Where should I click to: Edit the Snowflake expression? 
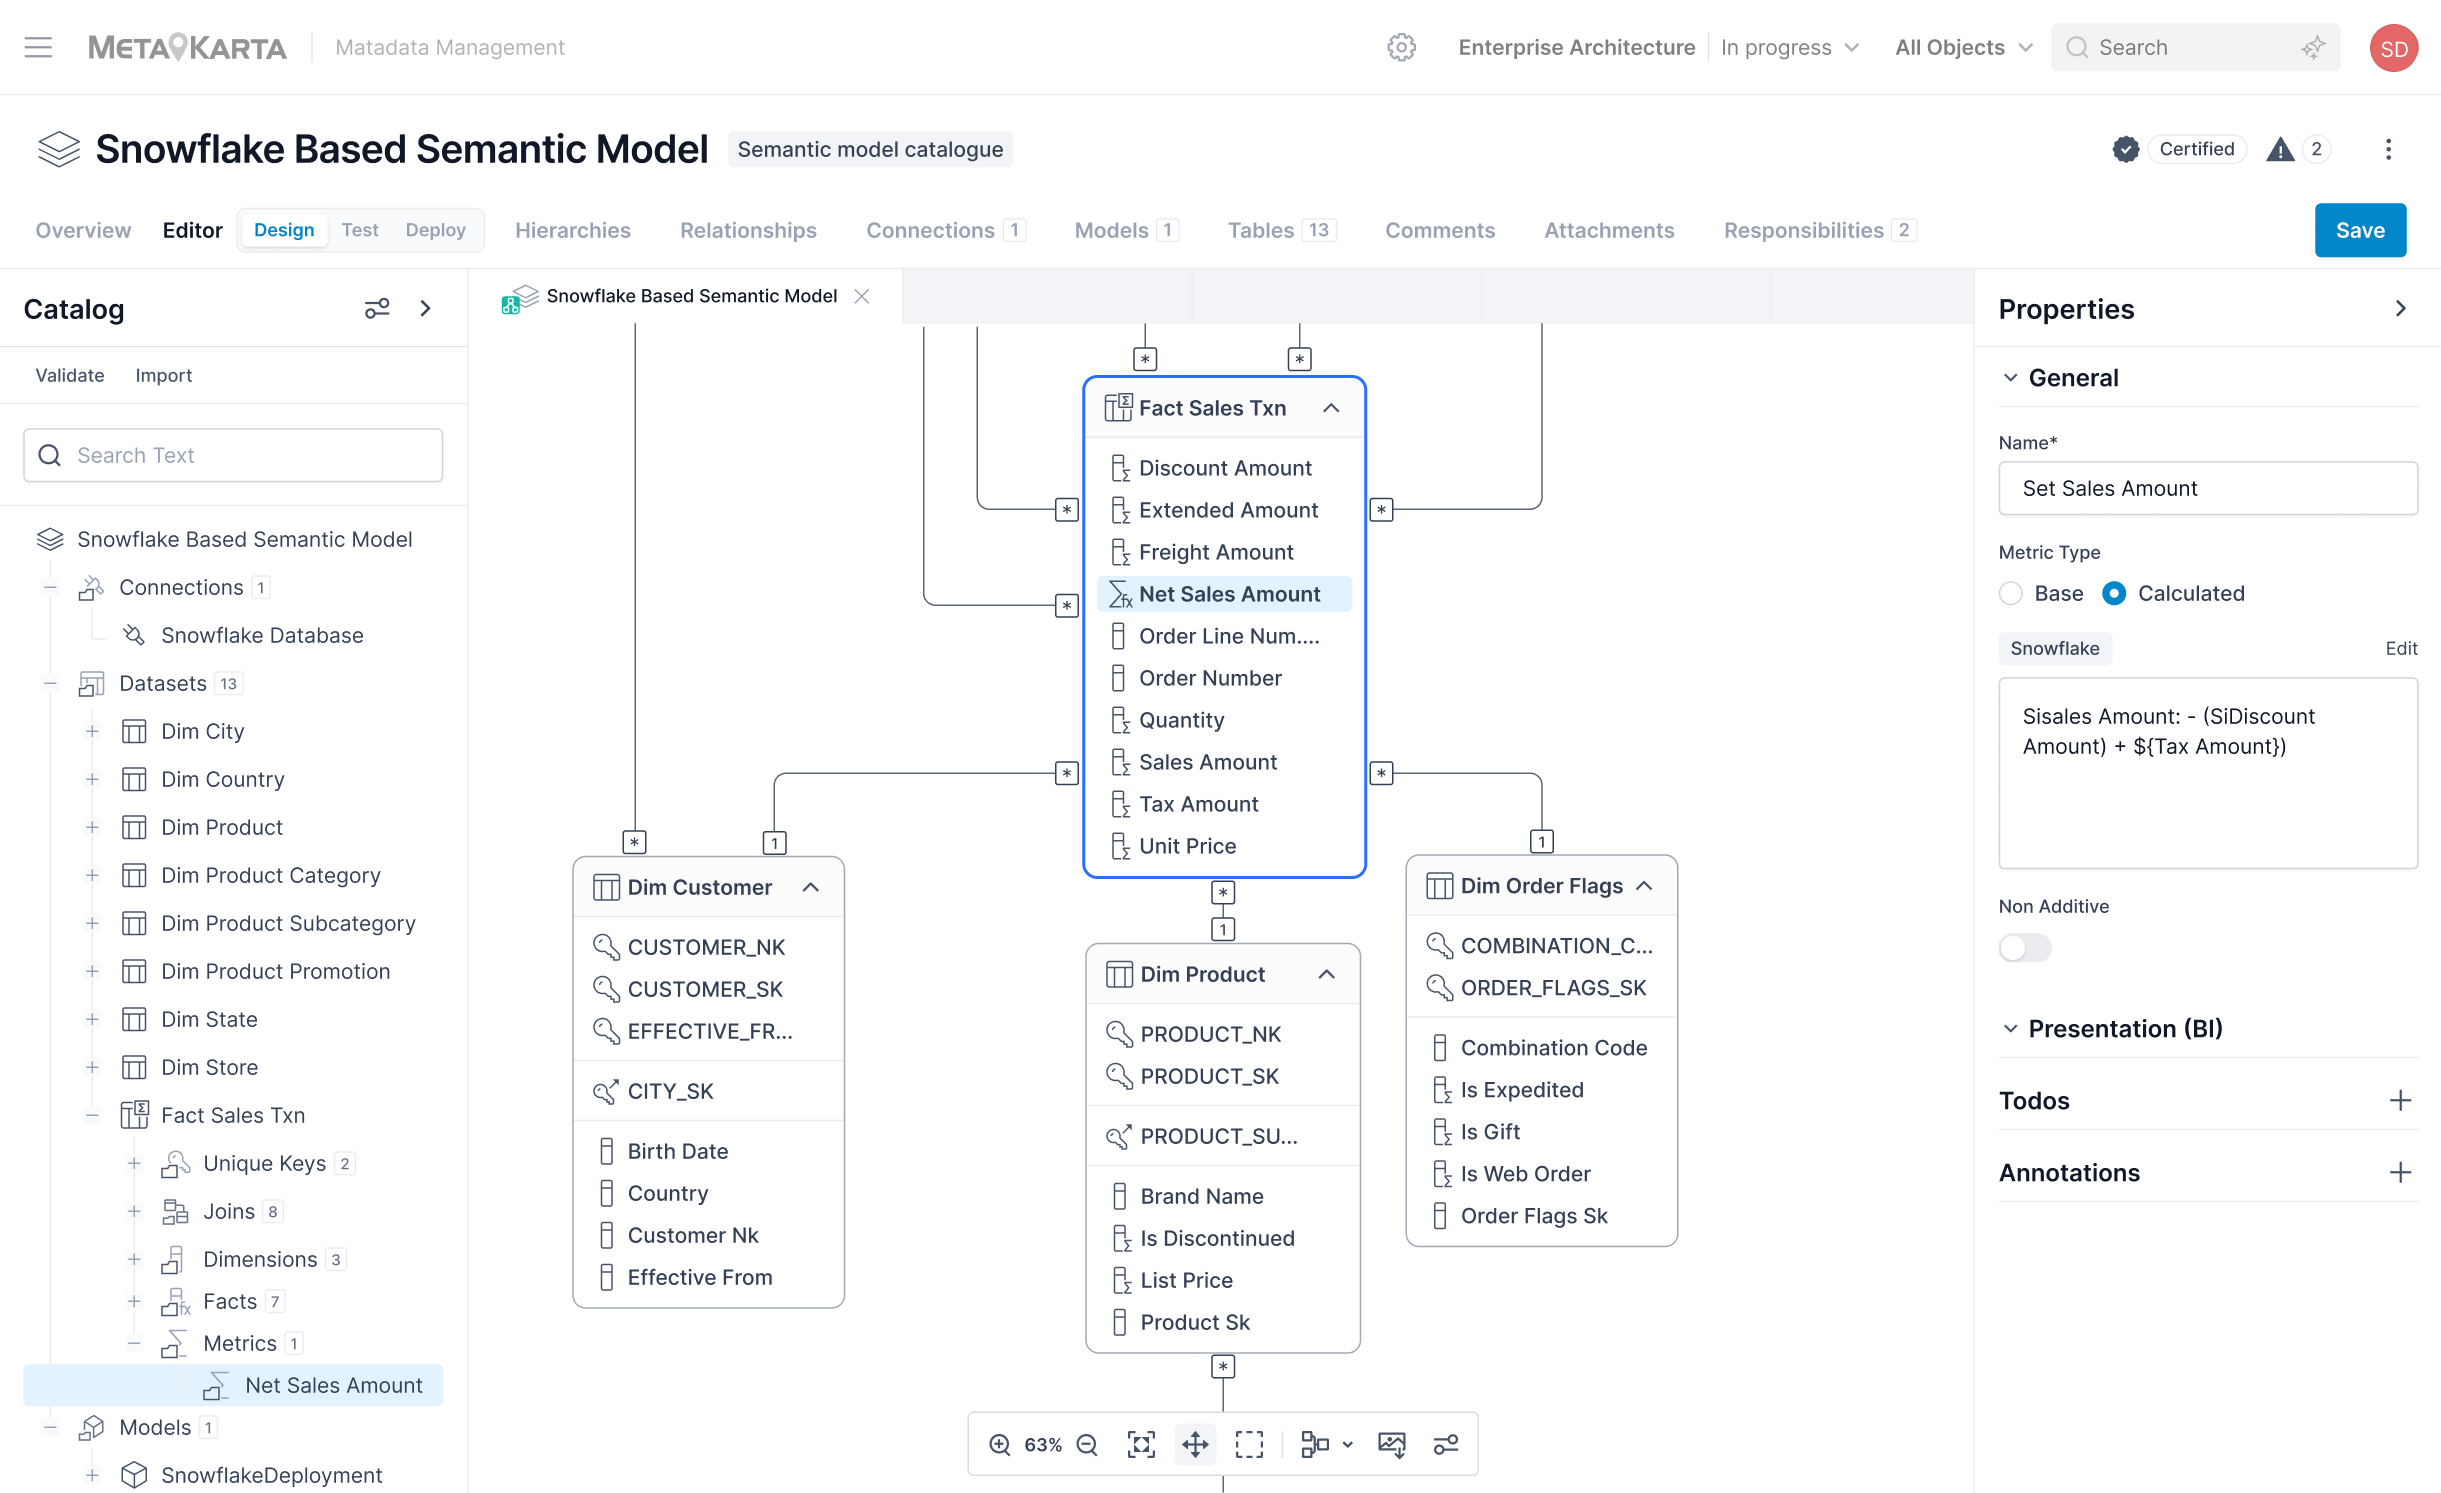pos(2401,648)
